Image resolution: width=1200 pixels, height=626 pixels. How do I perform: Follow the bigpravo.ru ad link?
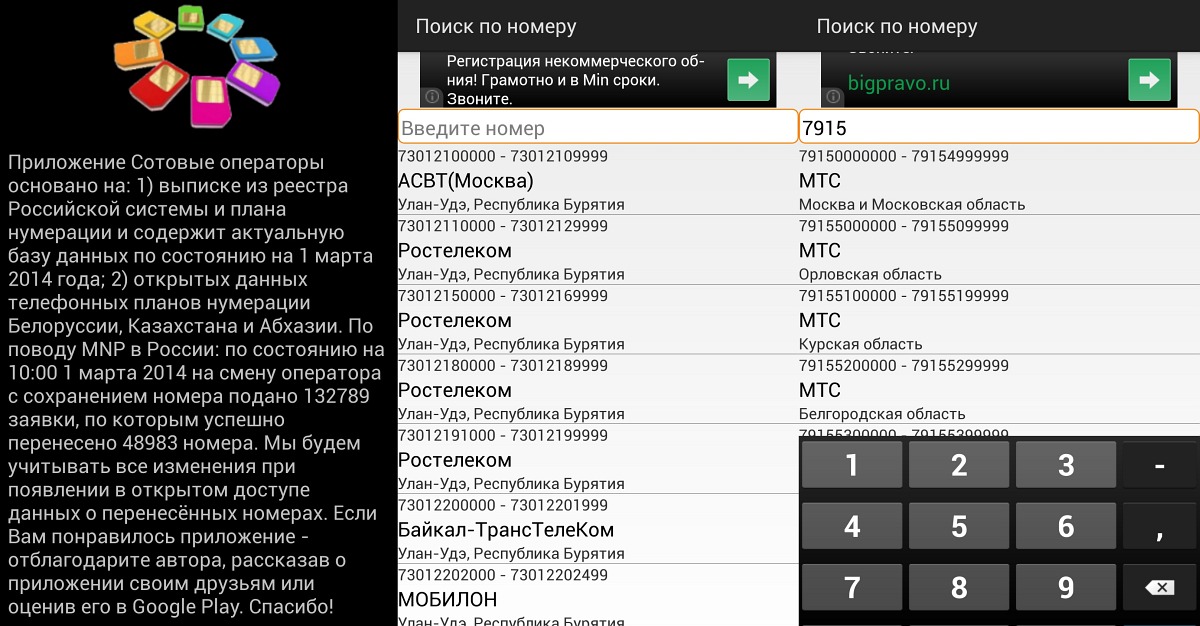click(x=899, y=83)
